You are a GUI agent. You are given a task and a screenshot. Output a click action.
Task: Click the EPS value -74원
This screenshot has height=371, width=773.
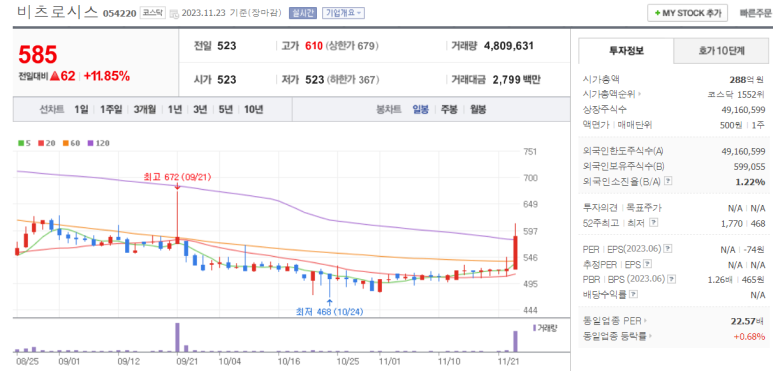click(x=754, y=250)
